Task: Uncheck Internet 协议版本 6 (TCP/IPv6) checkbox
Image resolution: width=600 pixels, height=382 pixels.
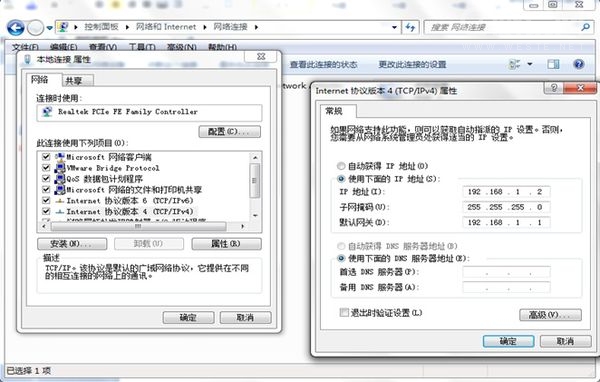Action: [x=46, y=200]
